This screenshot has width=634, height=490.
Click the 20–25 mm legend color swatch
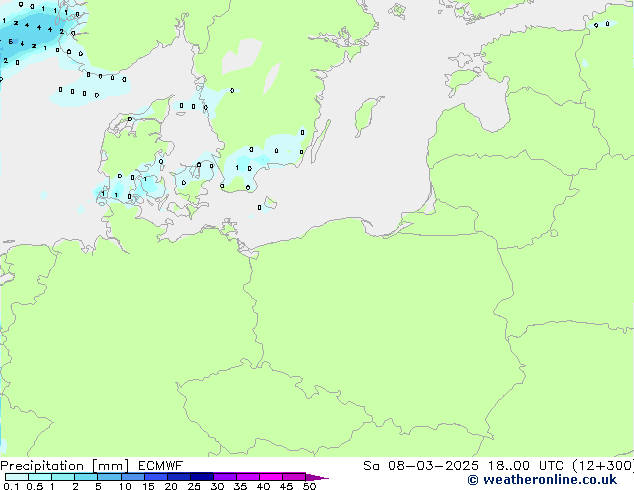pyautogui.click(x=178, y=477)
